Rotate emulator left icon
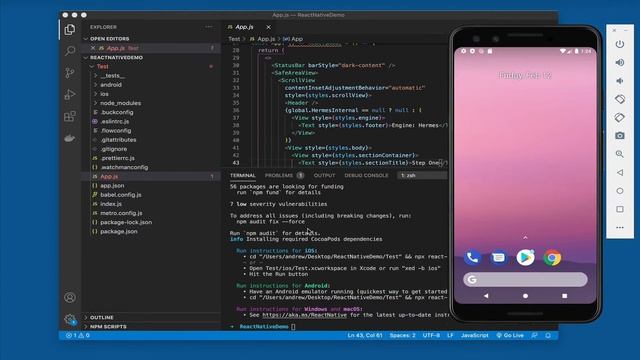Screen dimensions: 640x360 pos(620,99)
